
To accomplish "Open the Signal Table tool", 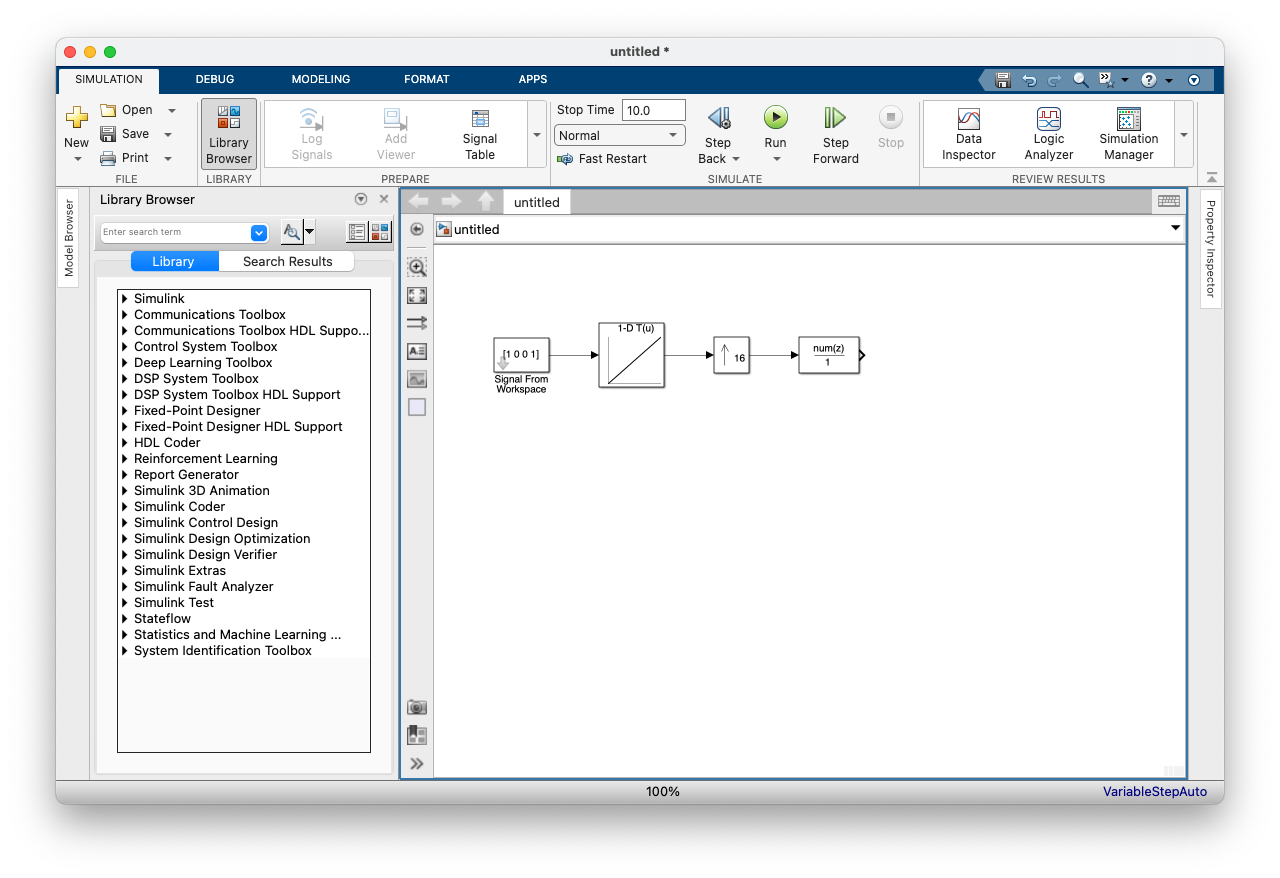I will [x=480, y=133].
